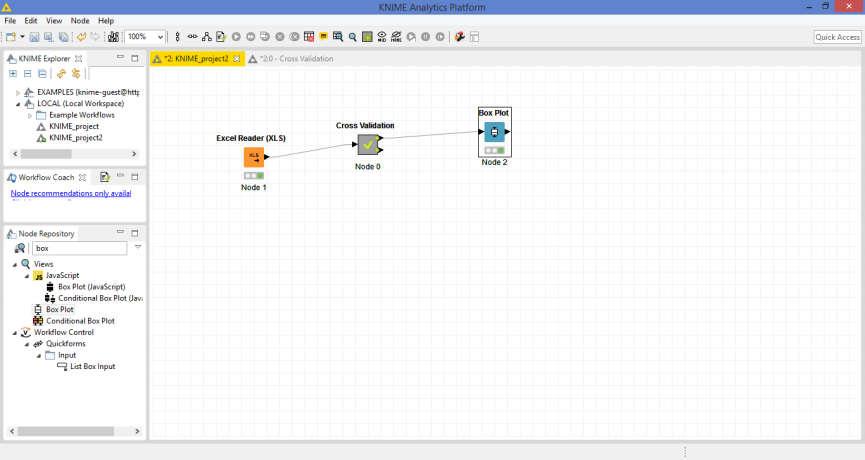865x460 pixels.
Task: Close the KNIME_project2 editor tab
Action: [237, 58]
